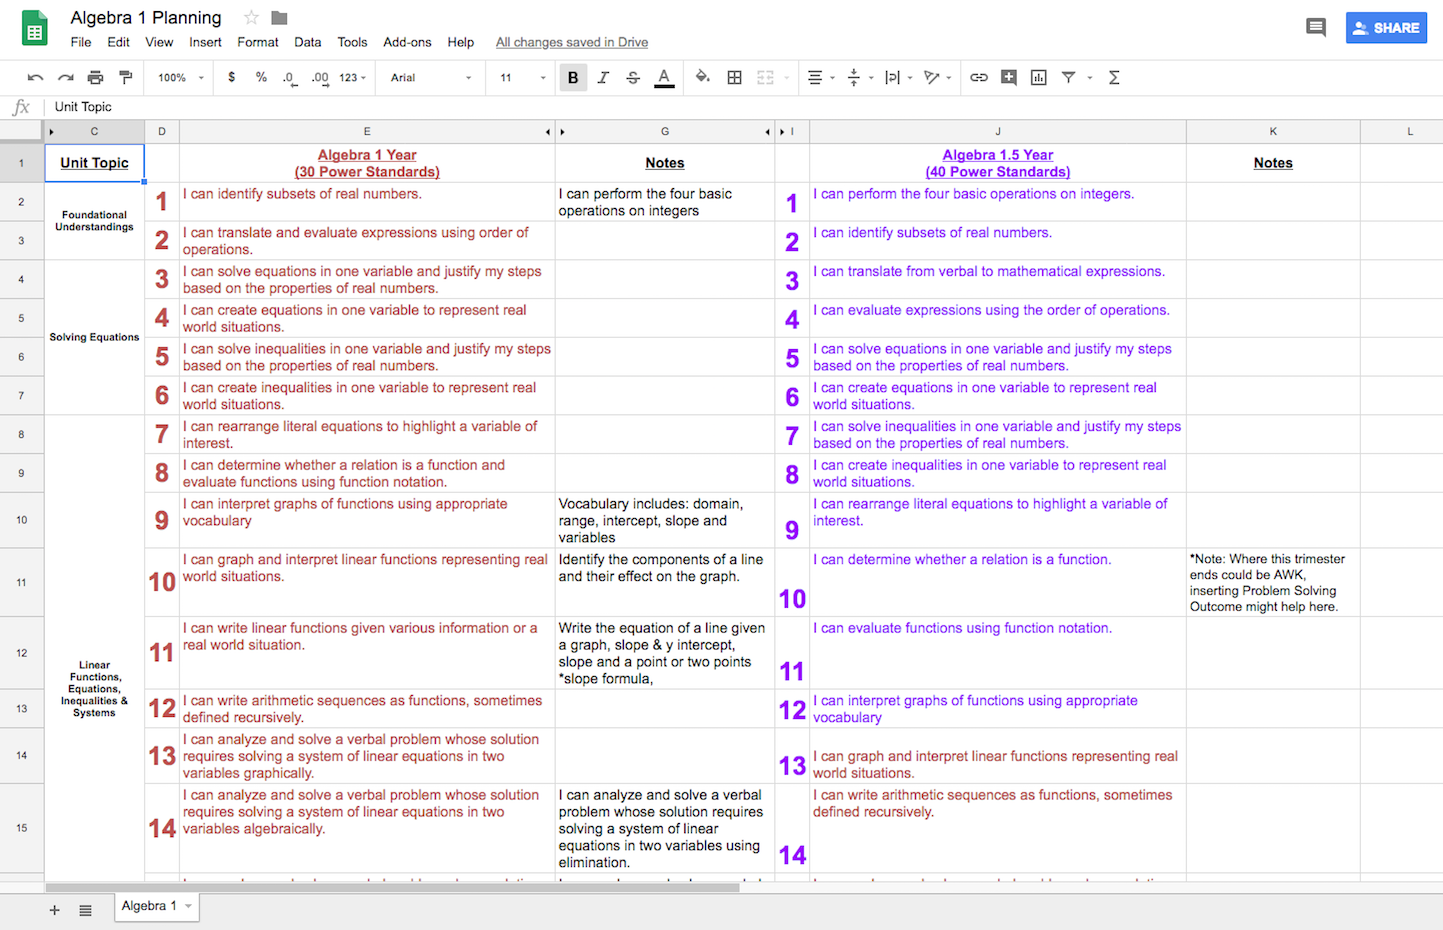Apply strikethrough formatting
The width and height of the screenshot is (1443, 930).
(633, 77)
